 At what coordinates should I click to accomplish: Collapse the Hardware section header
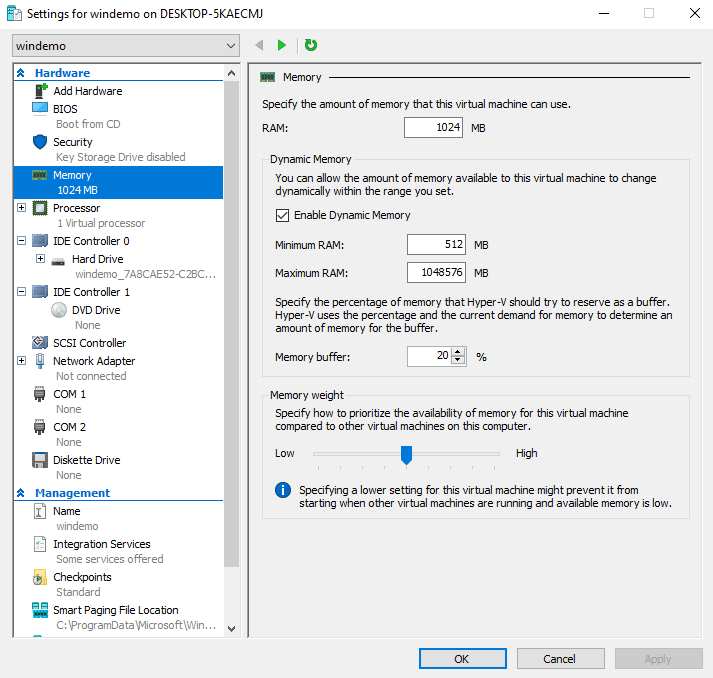tap(21, 73)
